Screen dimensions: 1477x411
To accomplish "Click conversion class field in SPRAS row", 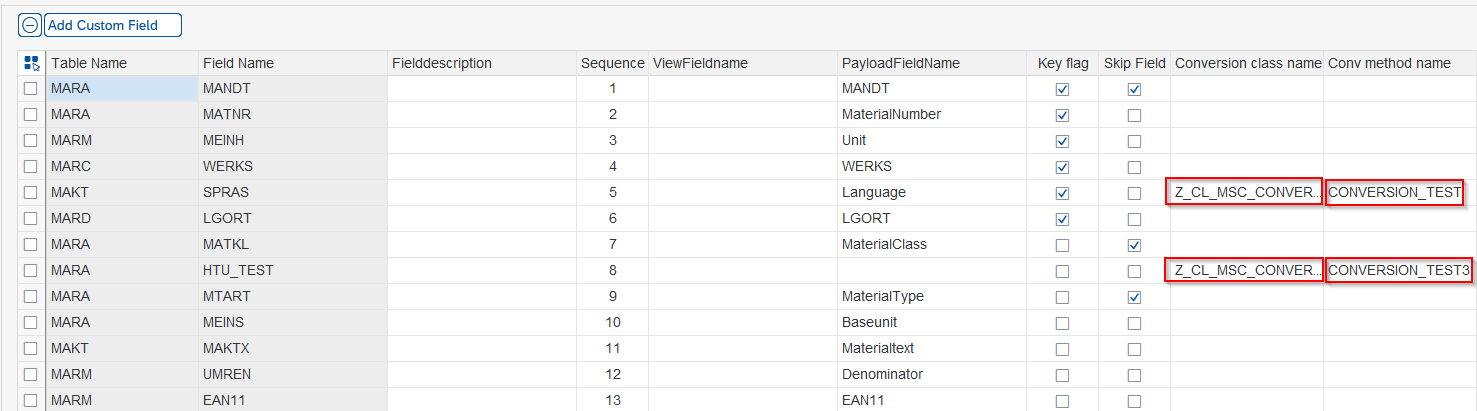I will point(1245,193).
